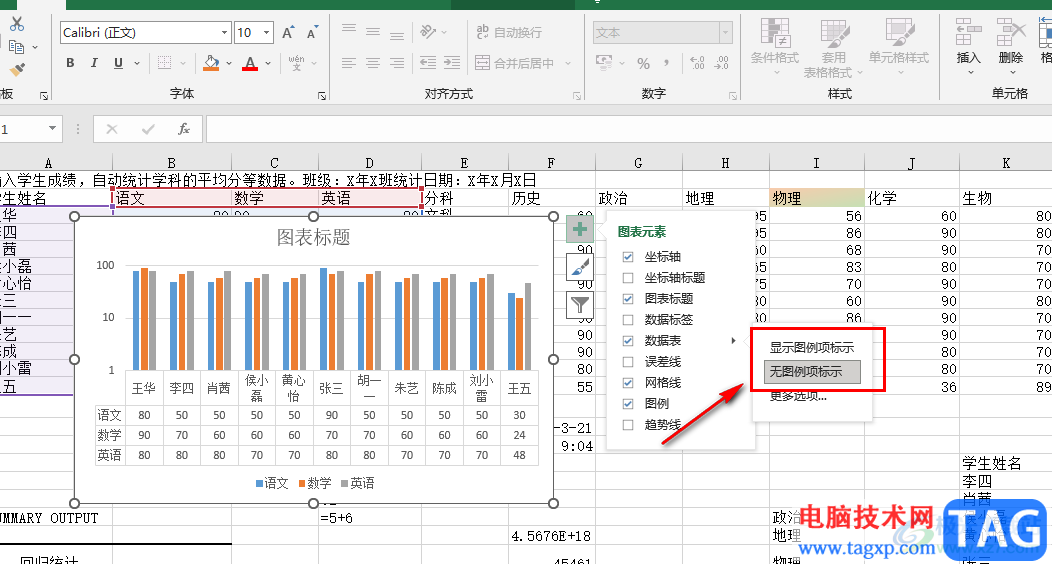Open 条件格式 conditional formatting
1052x564 pixels.
tap(775, 46)
